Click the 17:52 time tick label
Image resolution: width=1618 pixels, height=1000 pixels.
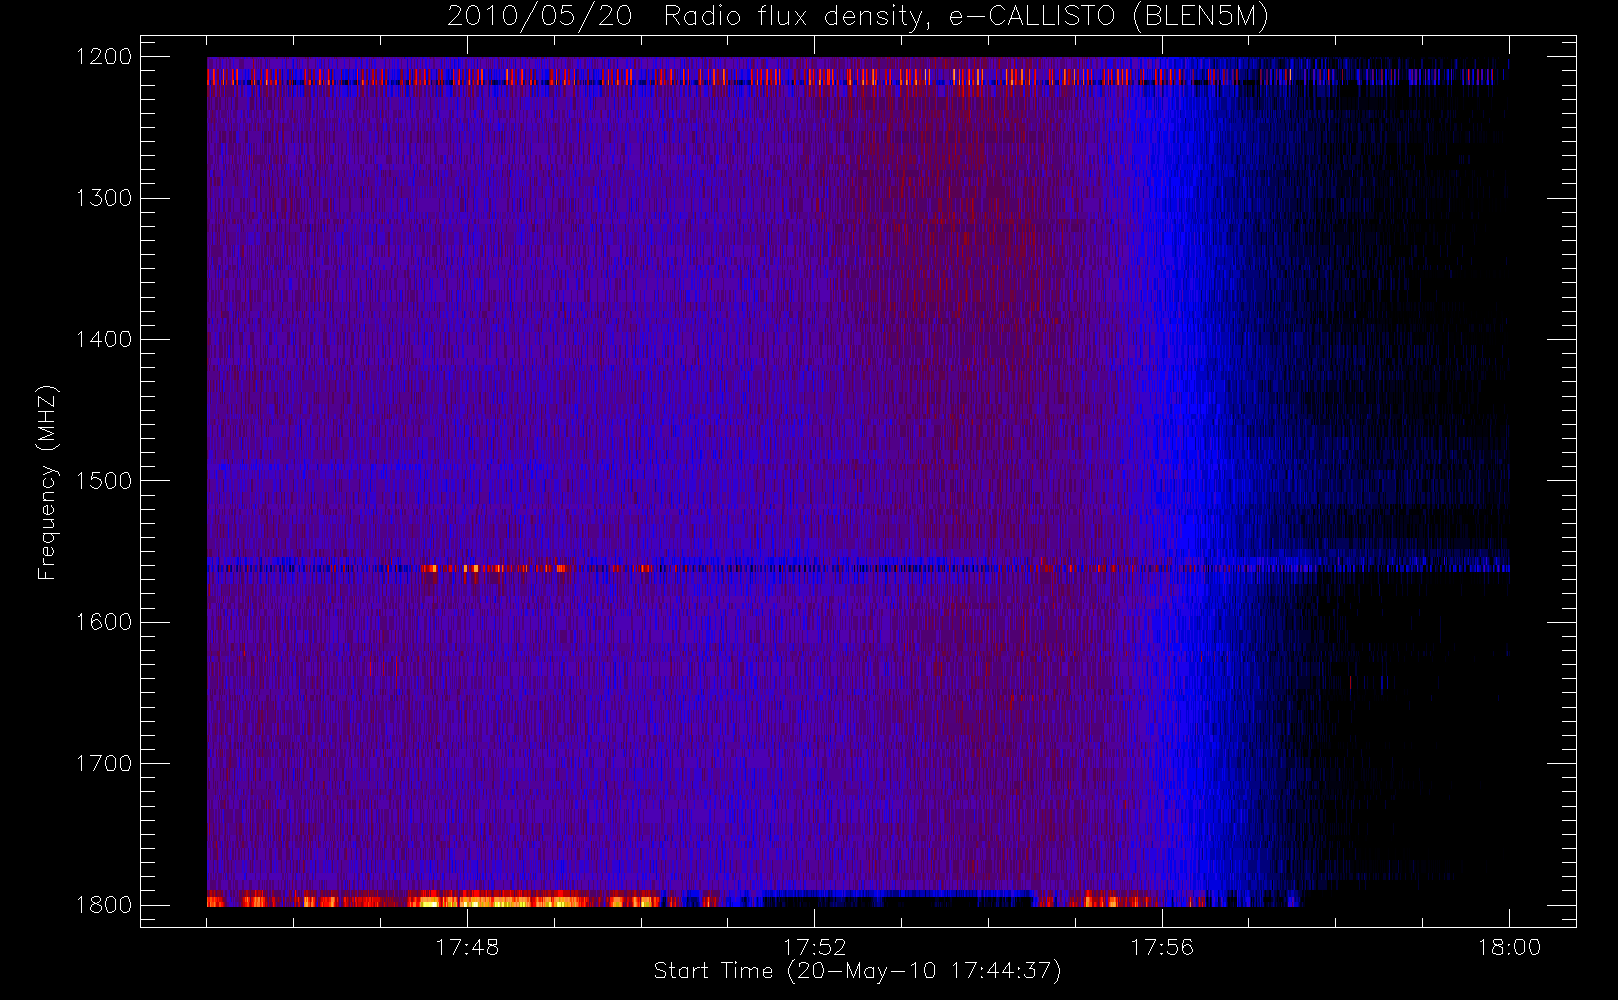(x=814, y=947)
